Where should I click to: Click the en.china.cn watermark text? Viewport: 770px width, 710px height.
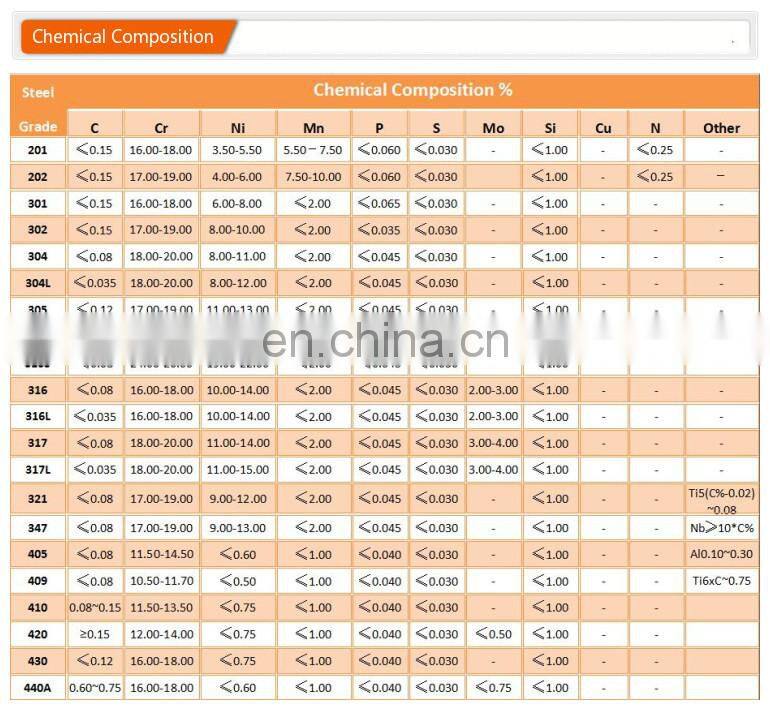385,342
